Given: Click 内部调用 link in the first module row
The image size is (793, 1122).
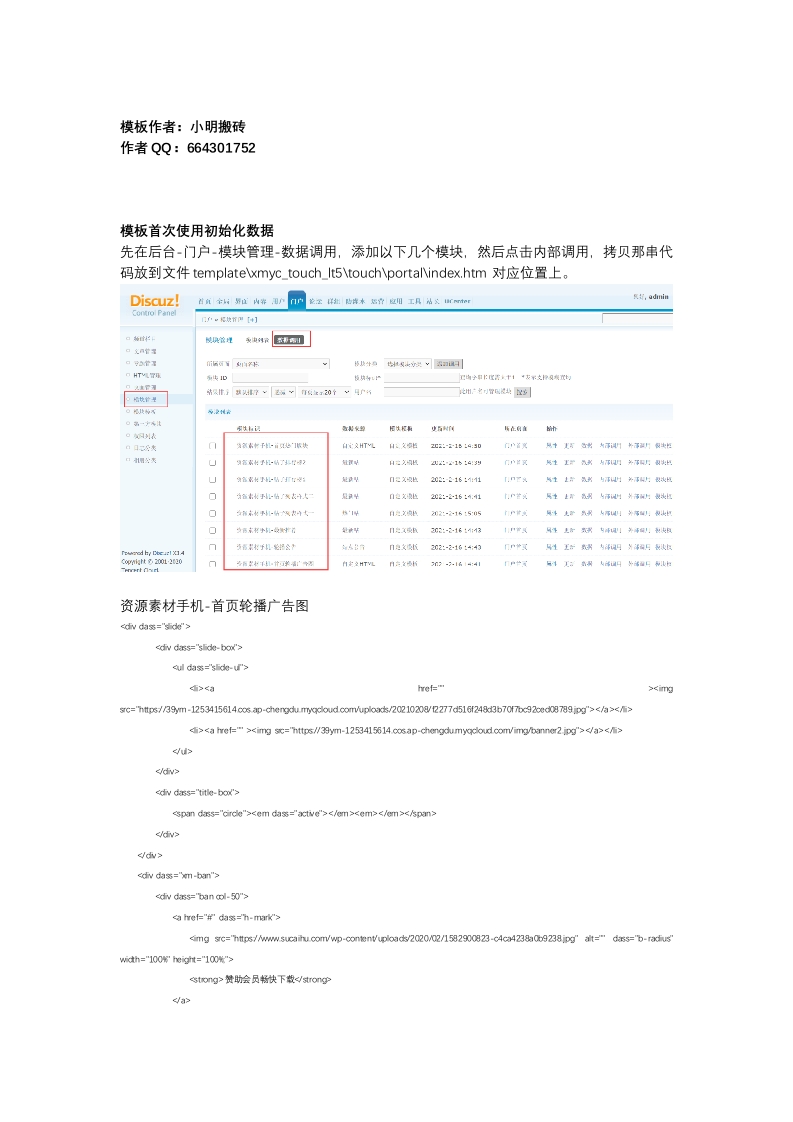Looking at the screenshot, I should 610,445.
